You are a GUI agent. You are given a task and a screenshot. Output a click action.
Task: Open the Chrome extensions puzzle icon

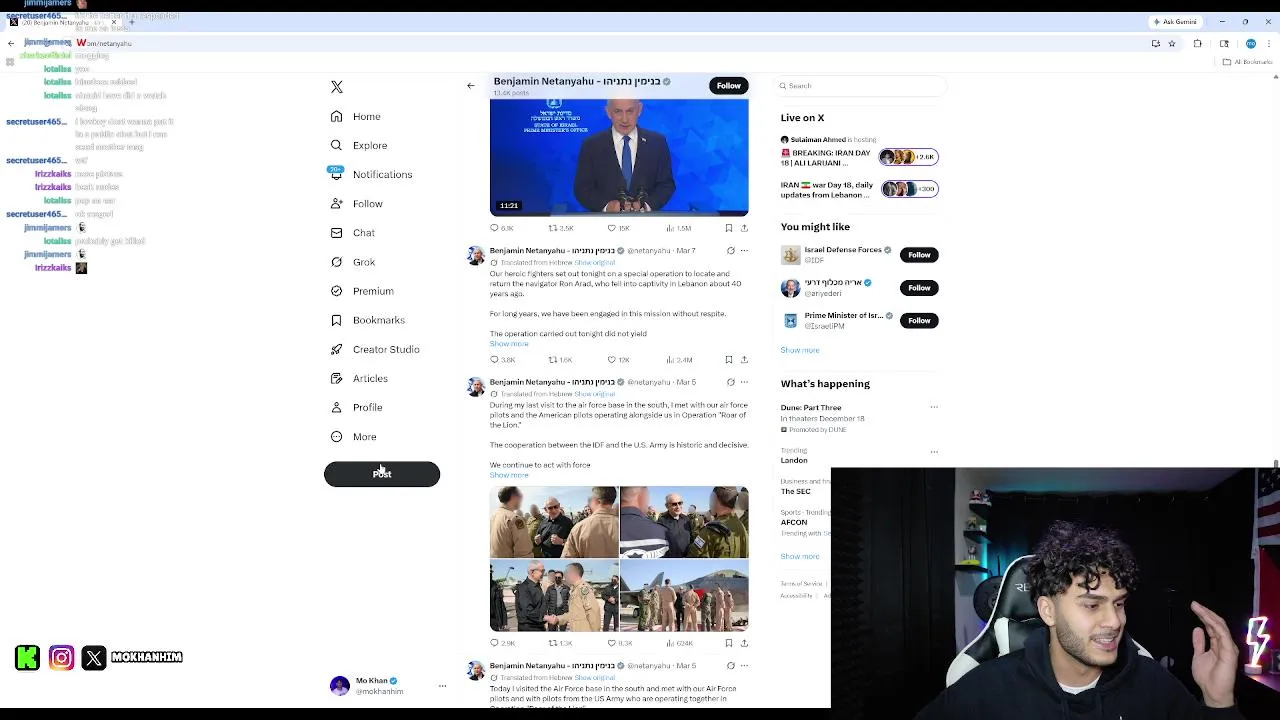[x=1197, y=44]
